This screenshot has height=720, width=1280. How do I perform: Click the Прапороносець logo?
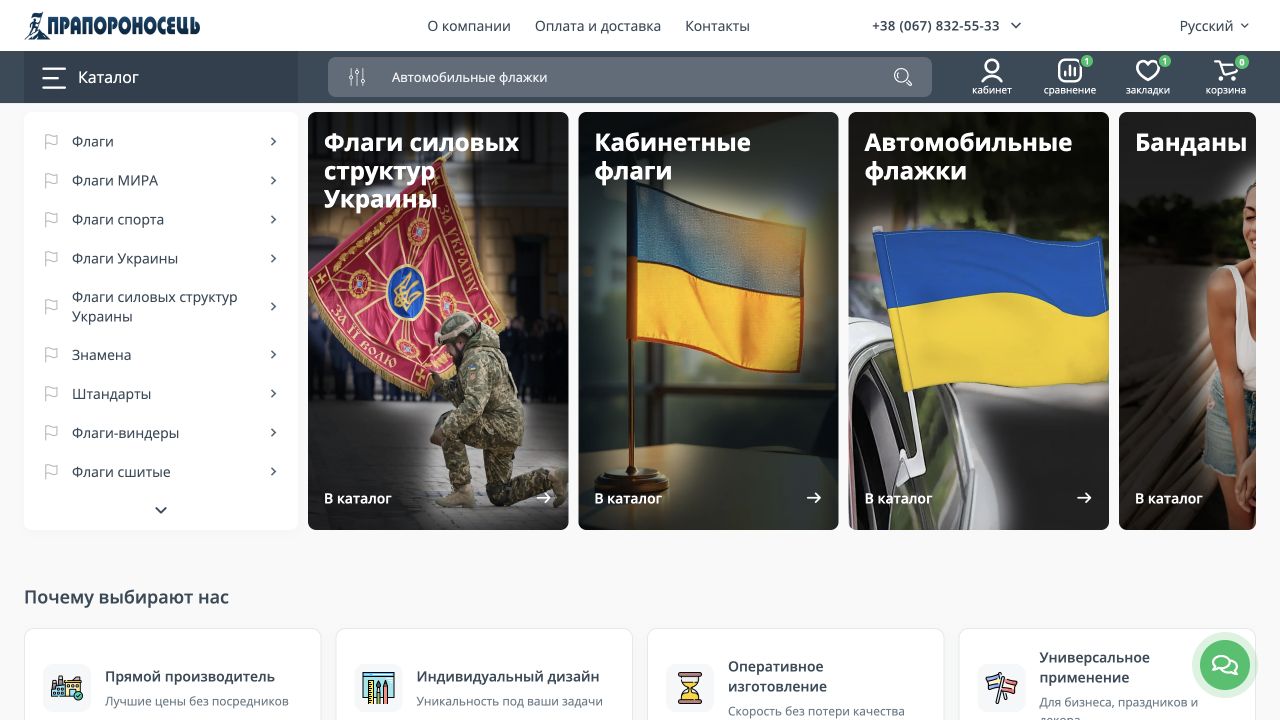tap(113, 26)
